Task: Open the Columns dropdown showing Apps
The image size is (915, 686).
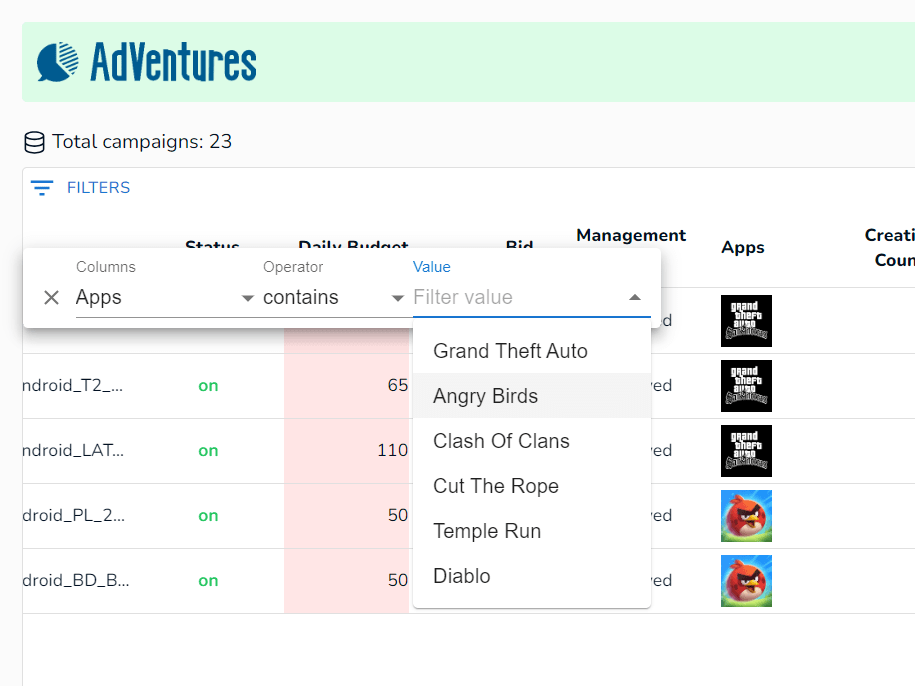Action: click(x=165, y=297)
